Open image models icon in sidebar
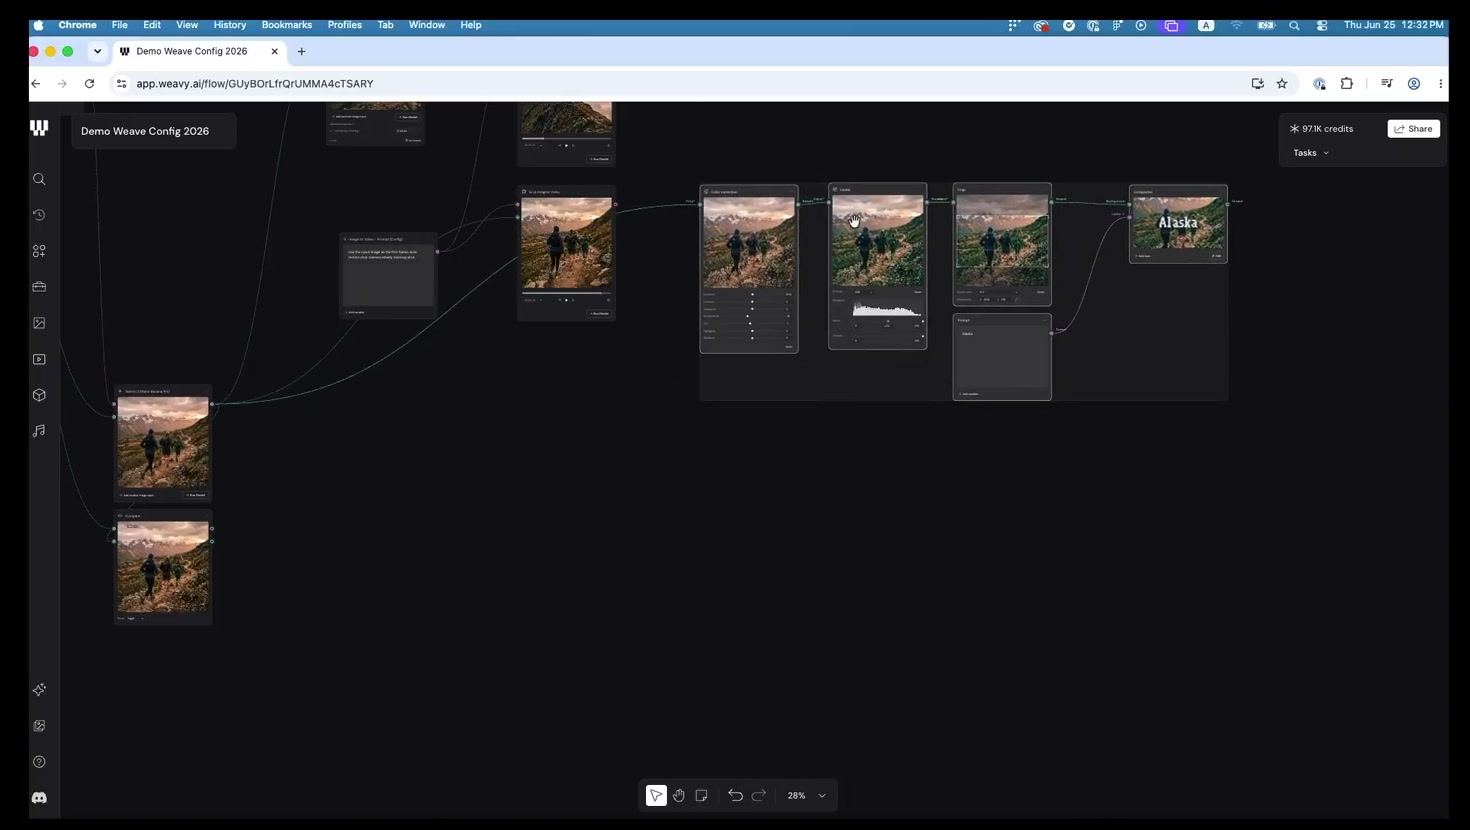The width and height of the screenshot is (1470, 830). 39,323
